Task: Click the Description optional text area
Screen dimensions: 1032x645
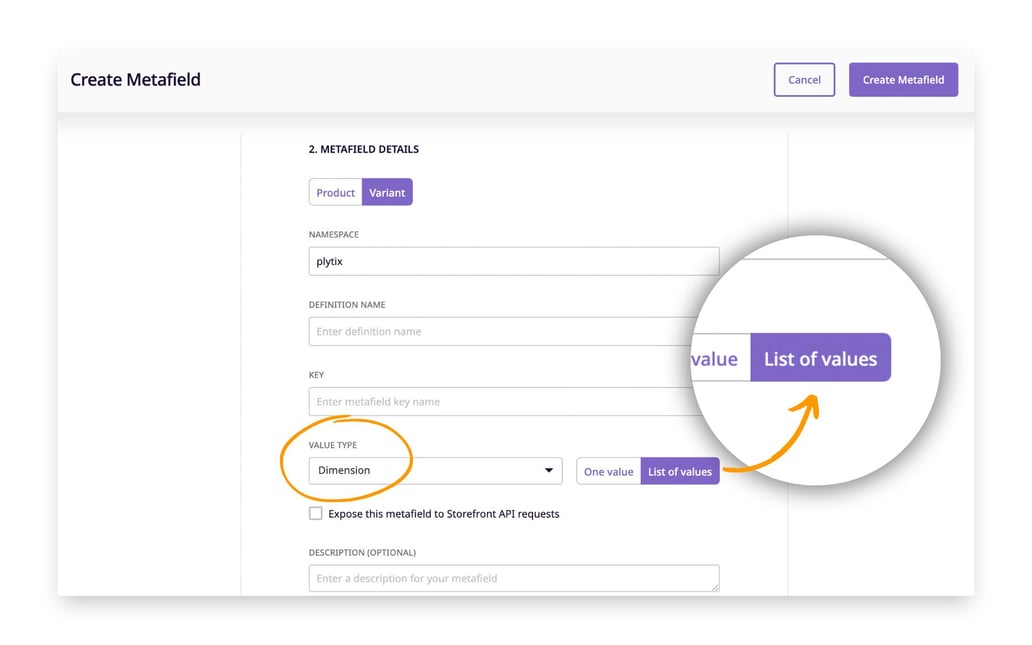Action: click(x=513, y=578)
